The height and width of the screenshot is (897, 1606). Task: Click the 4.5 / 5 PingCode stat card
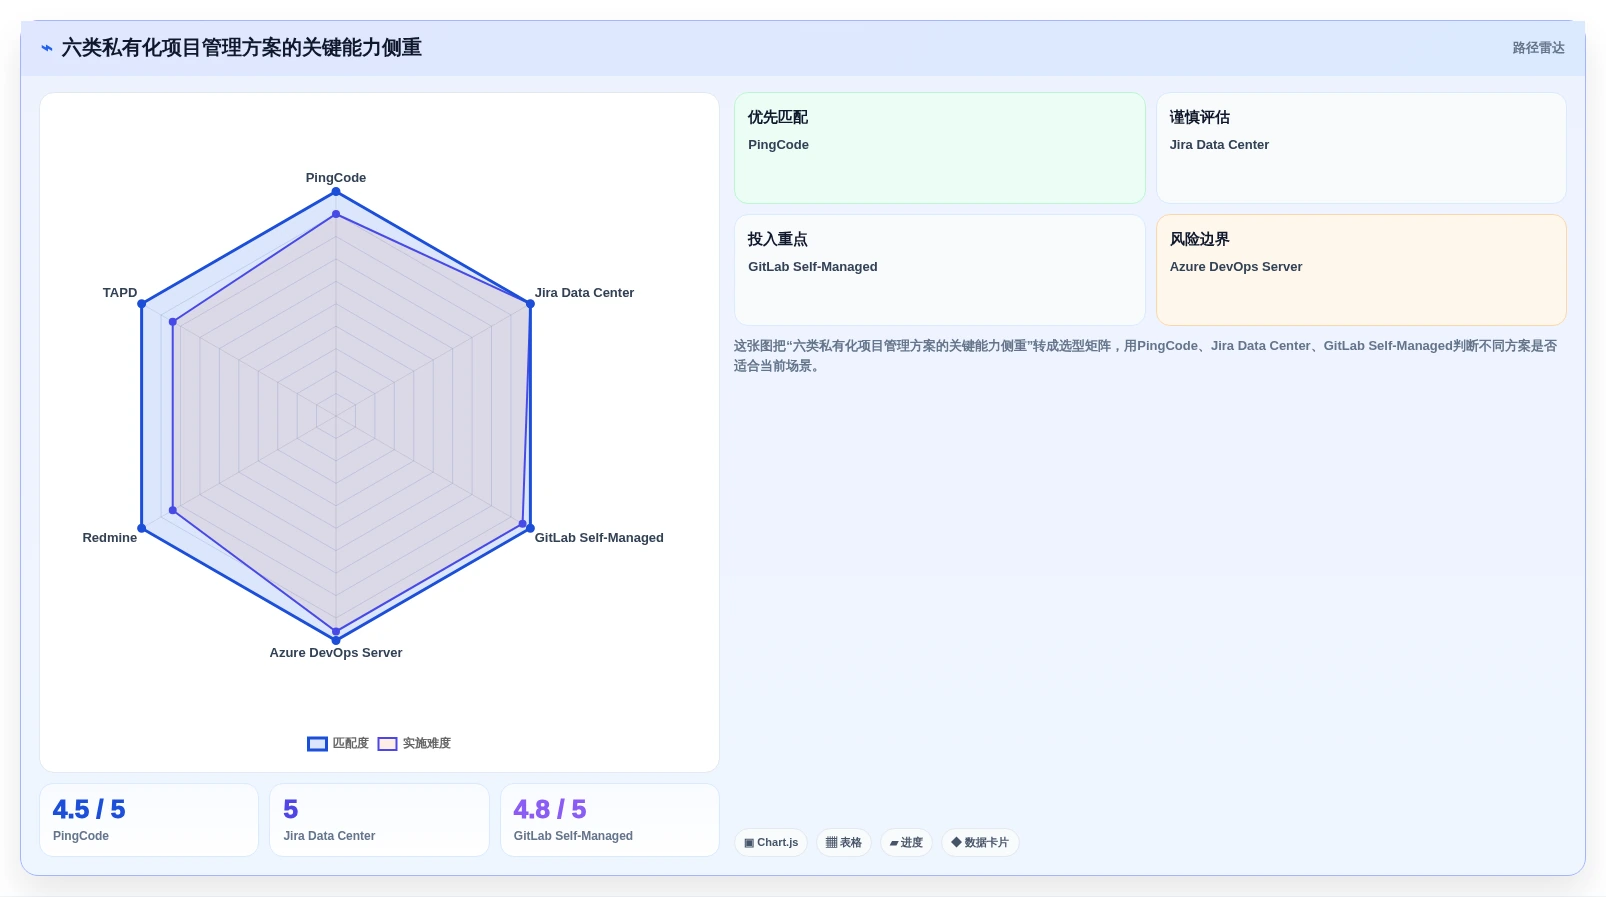click(149, 820)
